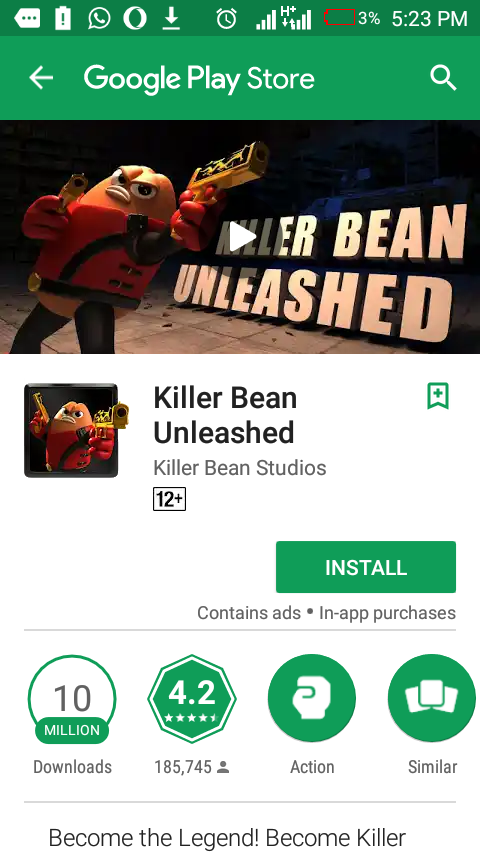Open Killer Bean Studios developer page
Image resolution: width=480 pixels, height=854 pixels.
(x=240, y=468)
